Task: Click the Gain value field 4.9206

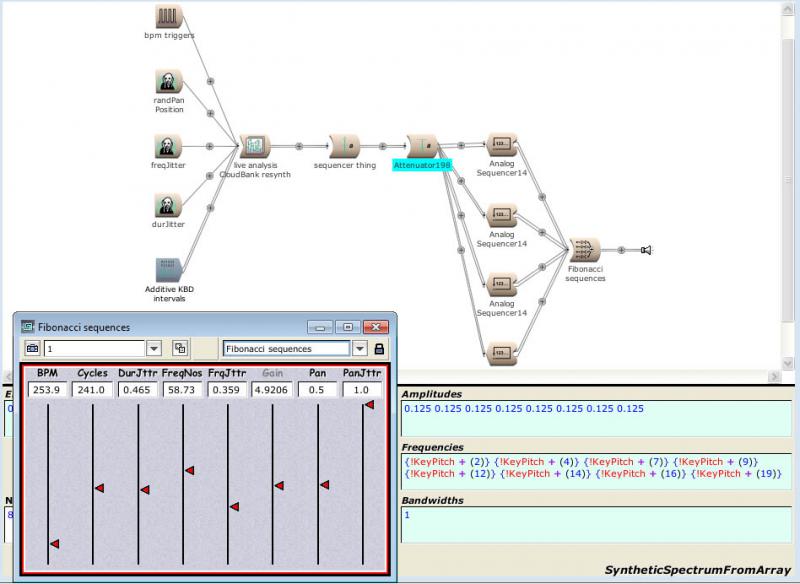Action: click(x=272, y=390)
